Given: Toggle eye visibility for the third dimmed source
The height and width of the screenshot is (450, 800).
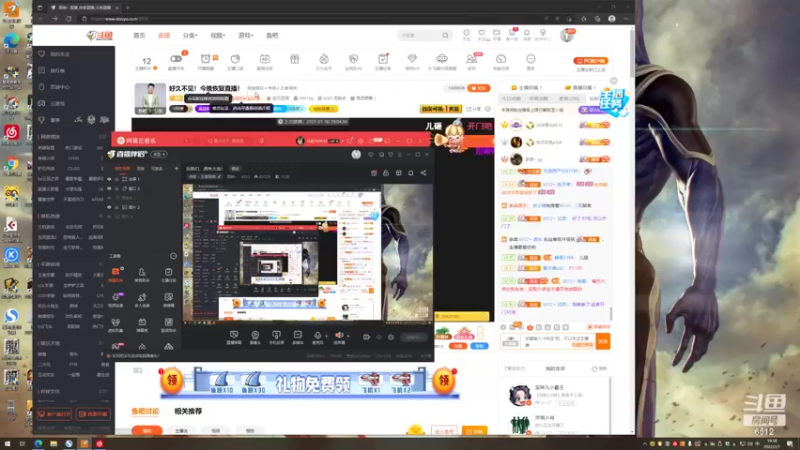Looking at the screenshot, I should (109, 197).
